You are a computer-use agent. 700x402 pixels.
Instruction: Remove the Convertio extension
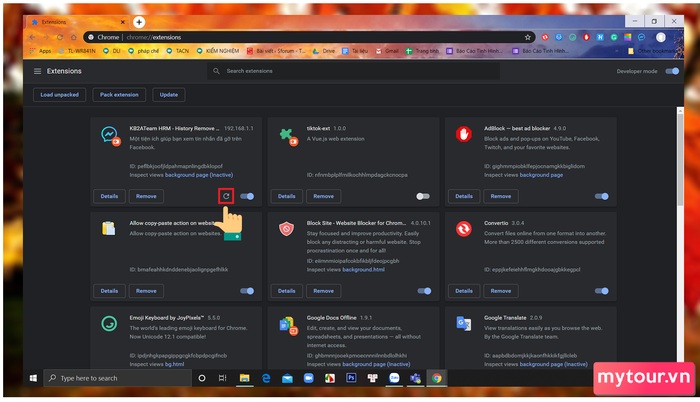click(x=501, y=291)
